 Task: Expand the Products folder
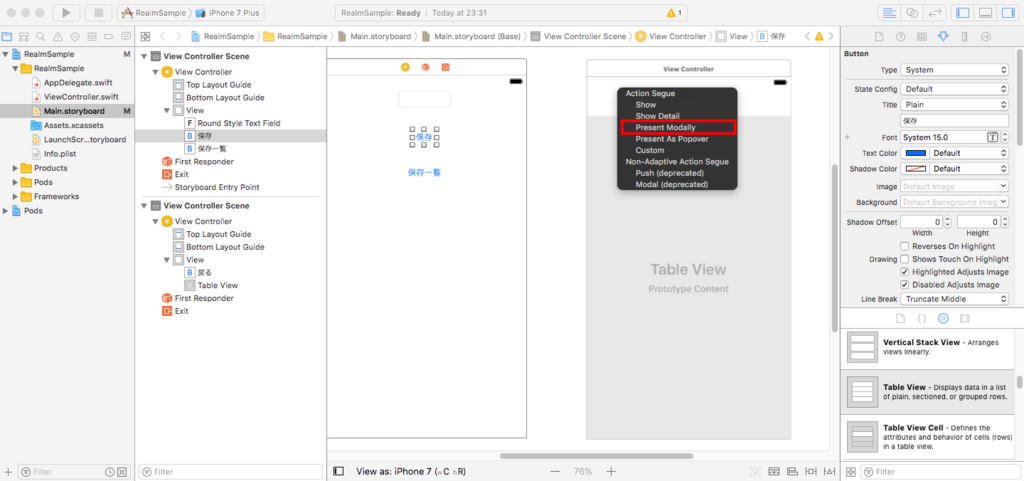click(x=16, y=168)
